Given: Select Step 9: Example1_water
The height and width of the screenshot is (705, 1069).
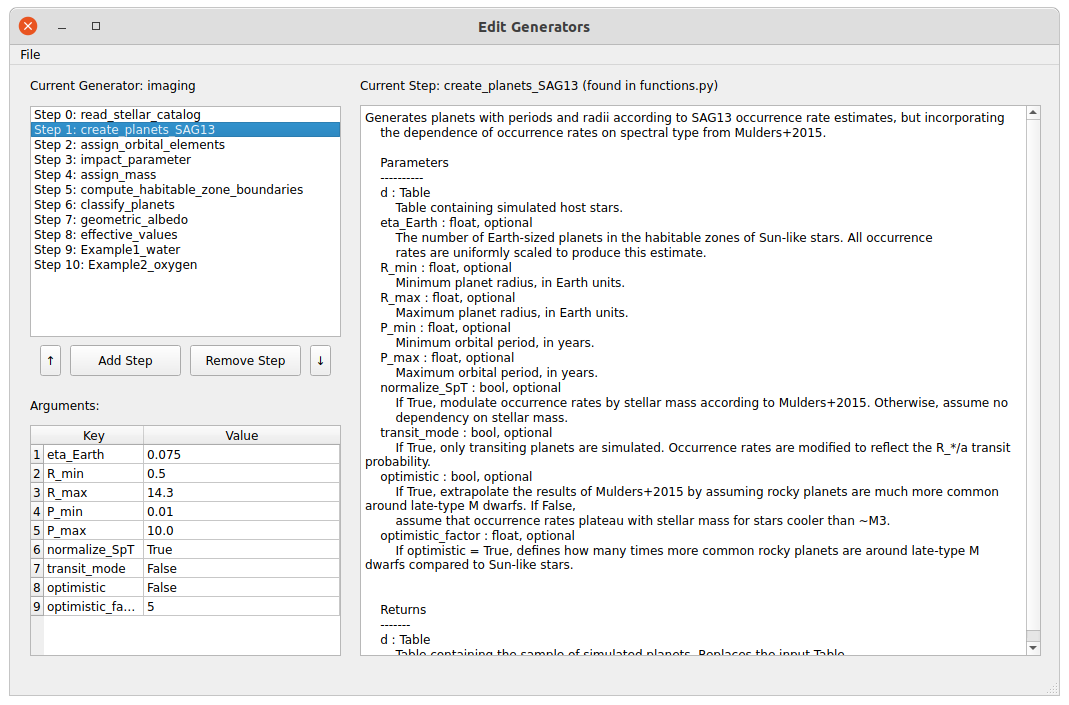Looking at the screenshot, I should point(185,250).
